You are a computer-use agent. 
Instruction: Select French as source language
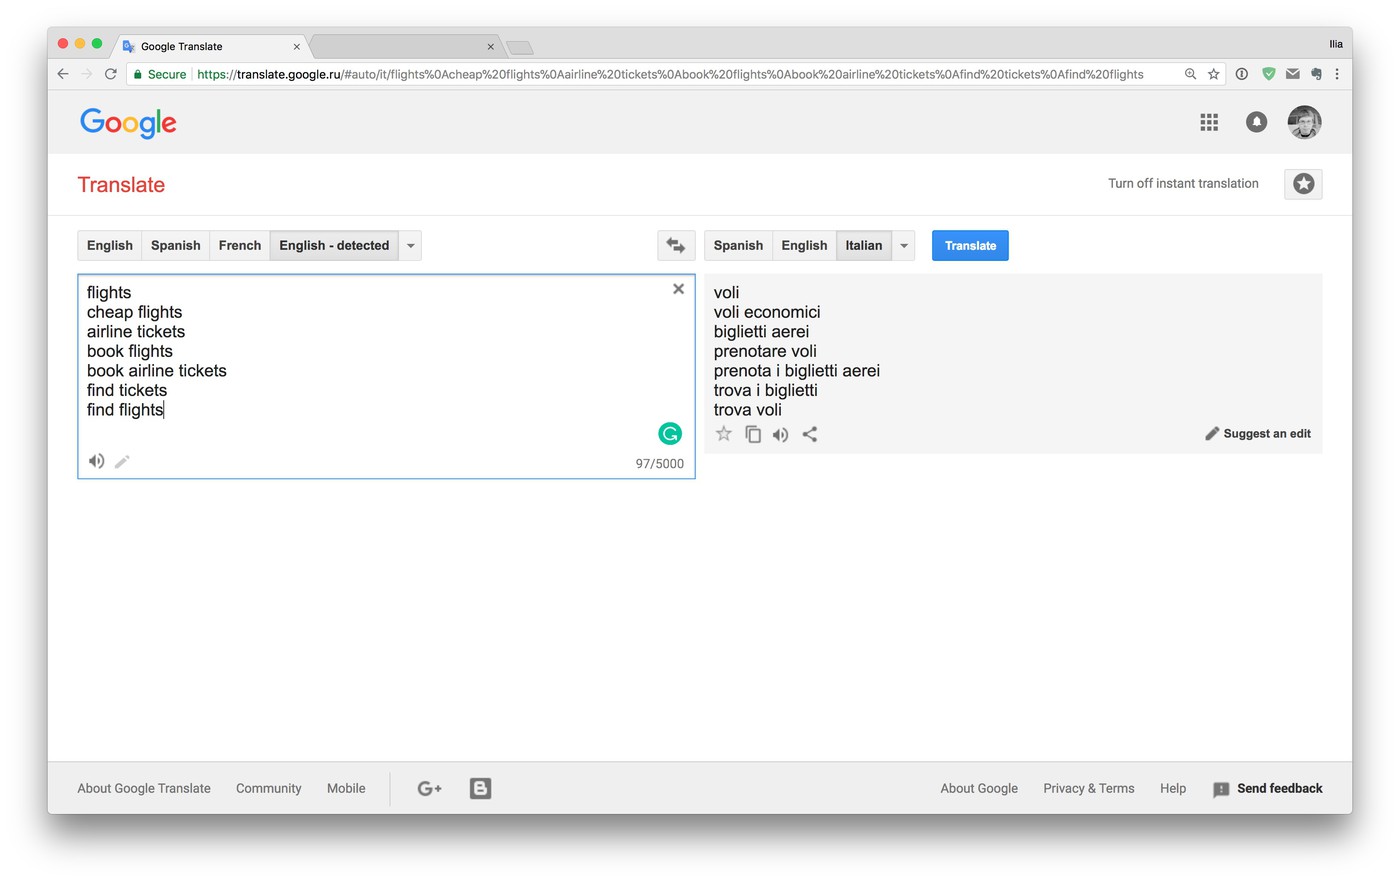240,245
